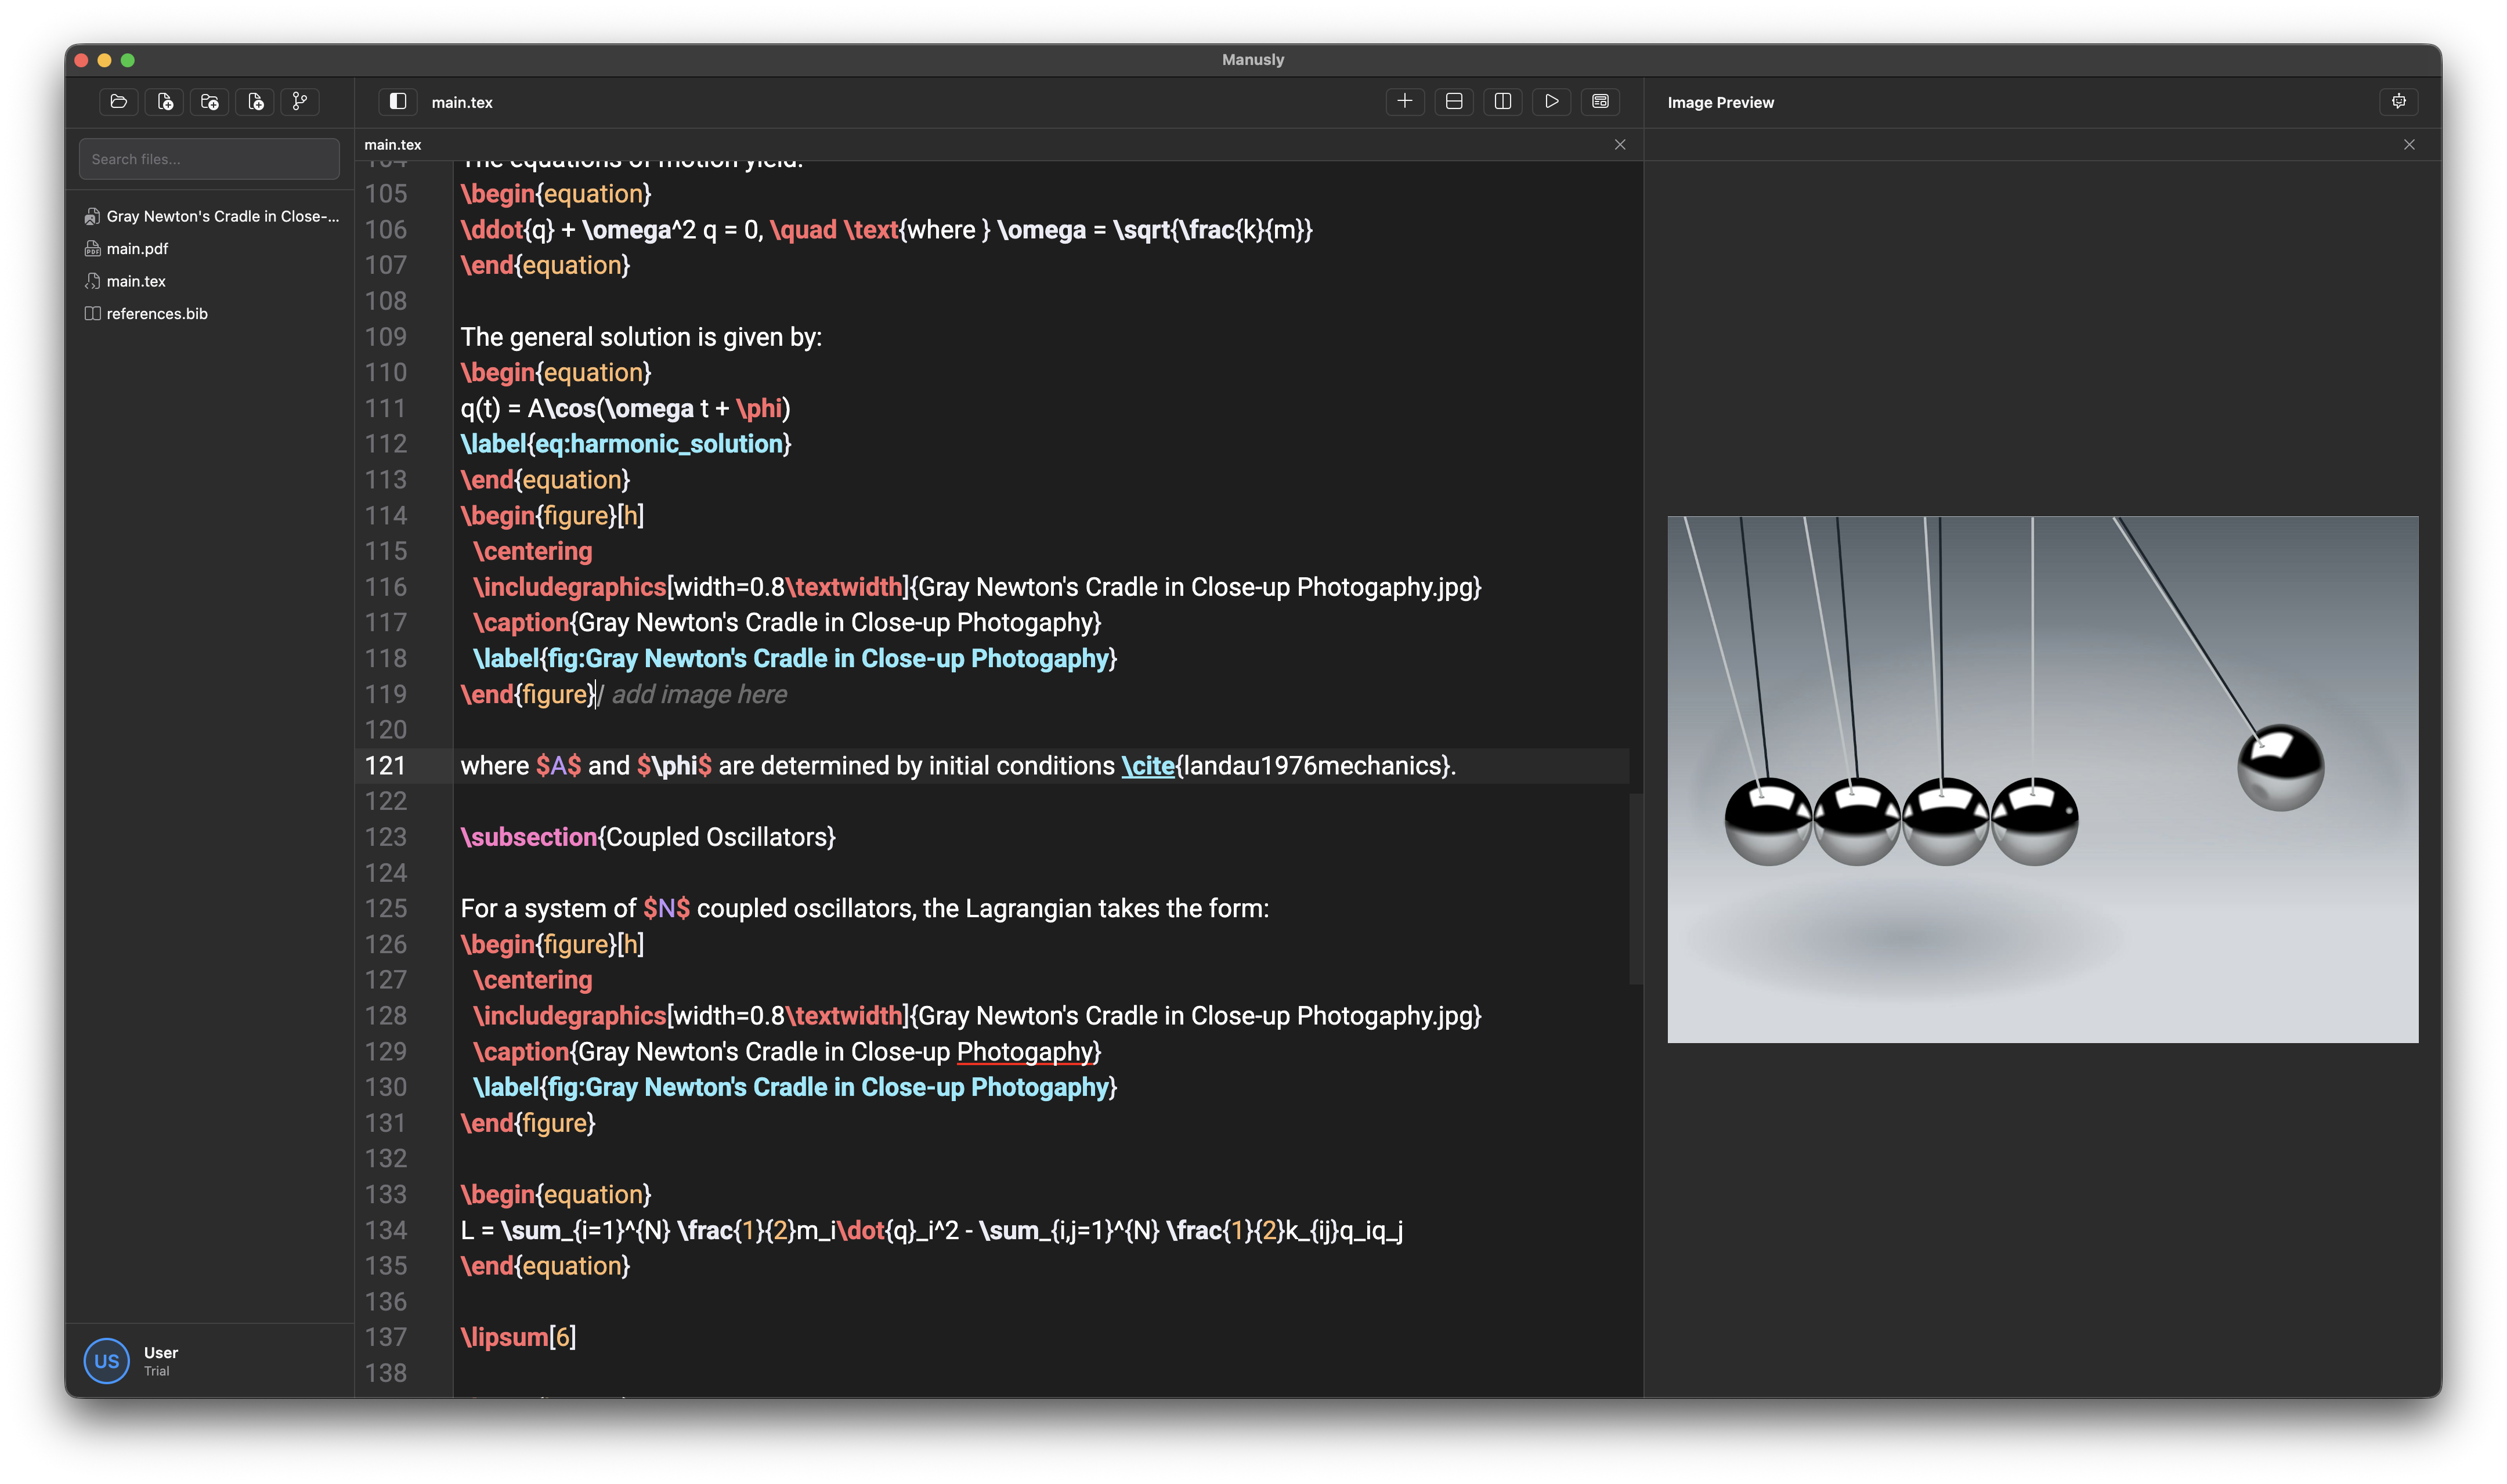Select the Gray Newton's Cradle image file

221,216
